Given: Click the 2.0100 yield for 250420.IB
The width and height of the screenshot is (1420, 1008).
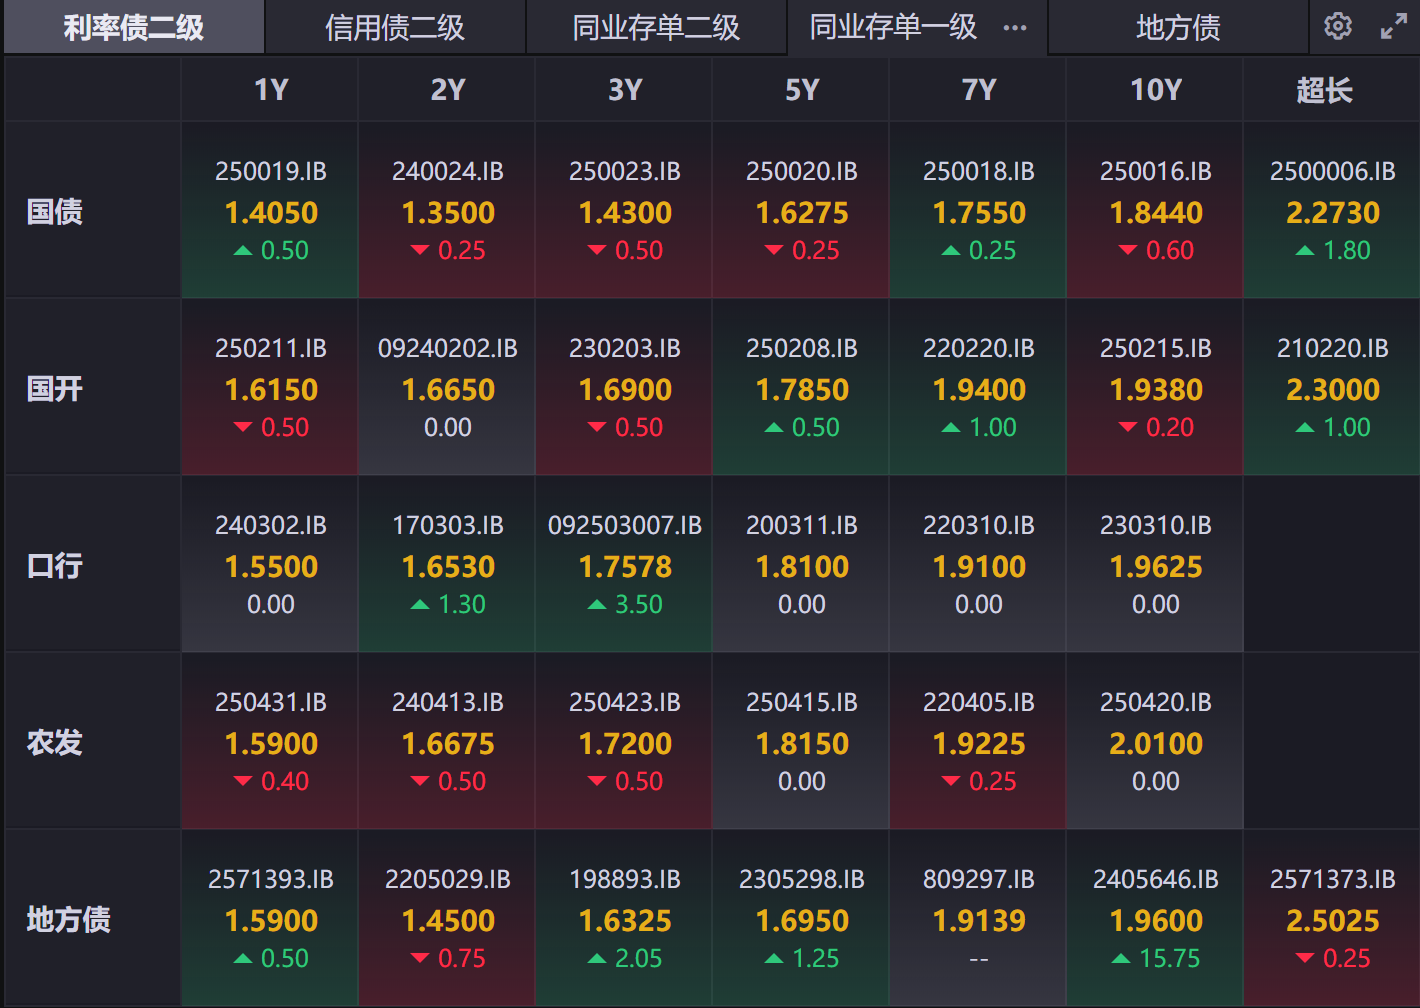Looking at the screenshot, I should coord(1155,744).
